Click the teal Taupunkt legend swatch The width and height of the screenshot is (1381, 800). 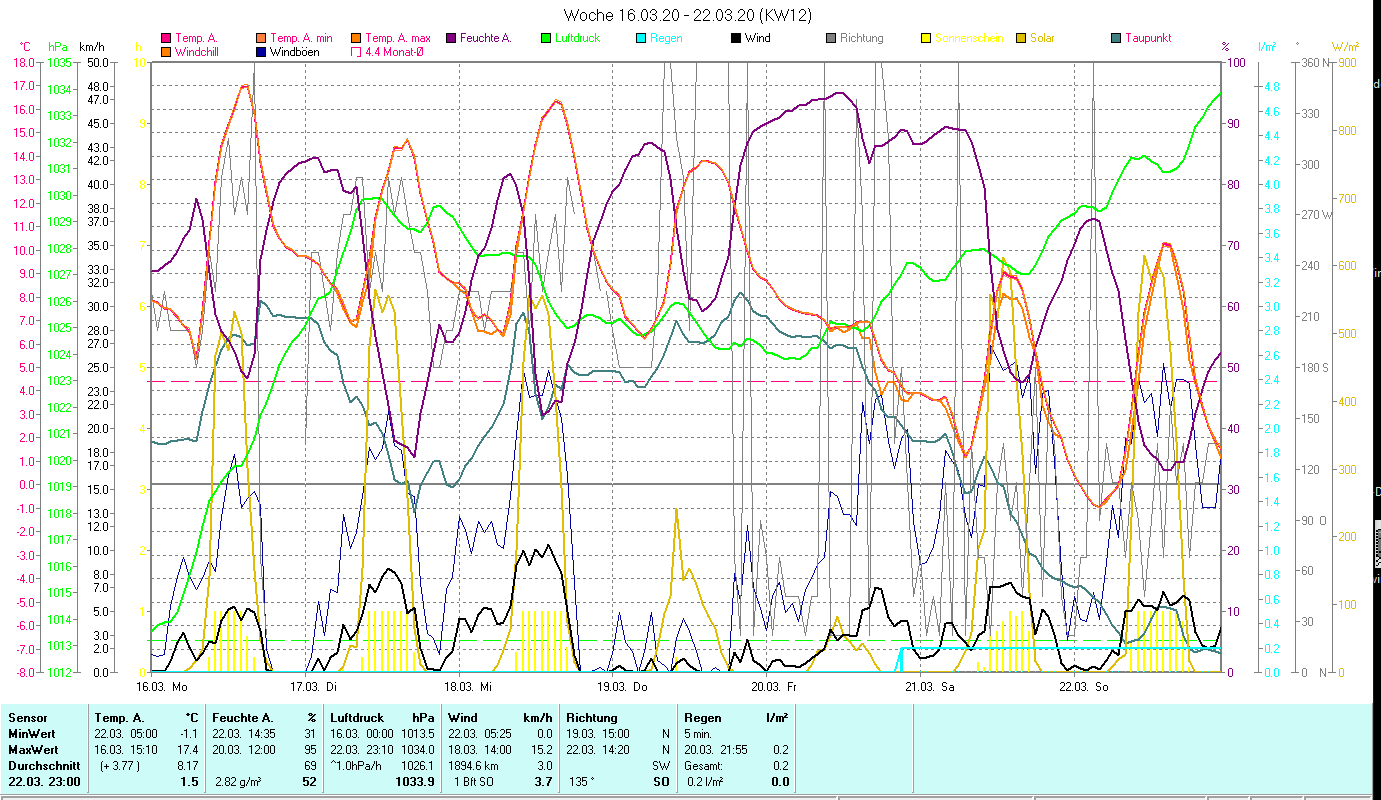1116,39
